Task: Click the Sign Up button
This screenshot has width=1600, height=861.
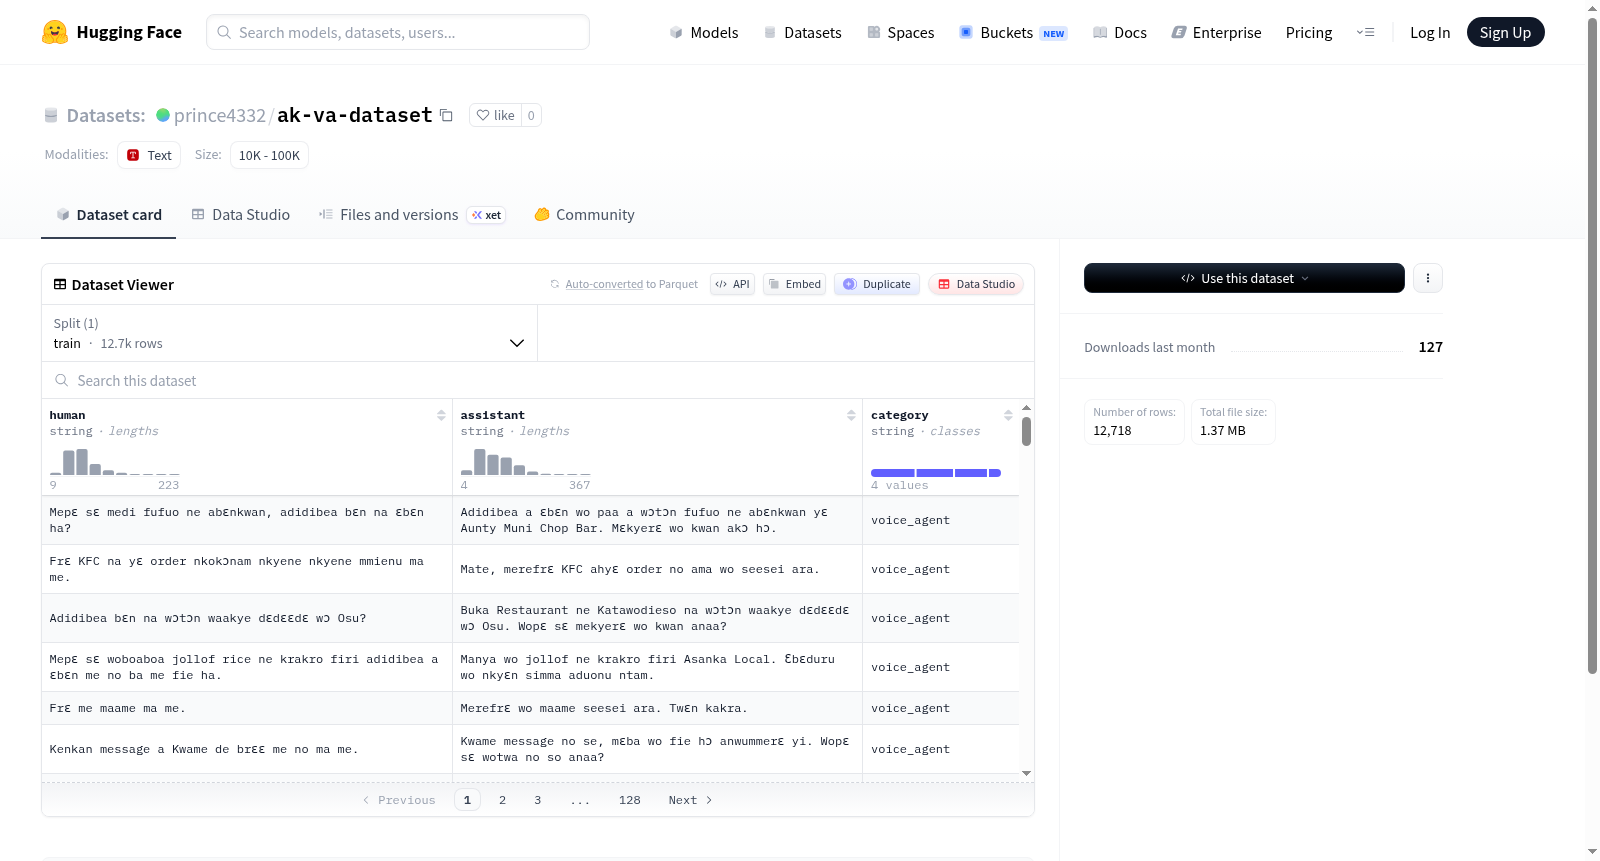Action: tap(1505, 32)
